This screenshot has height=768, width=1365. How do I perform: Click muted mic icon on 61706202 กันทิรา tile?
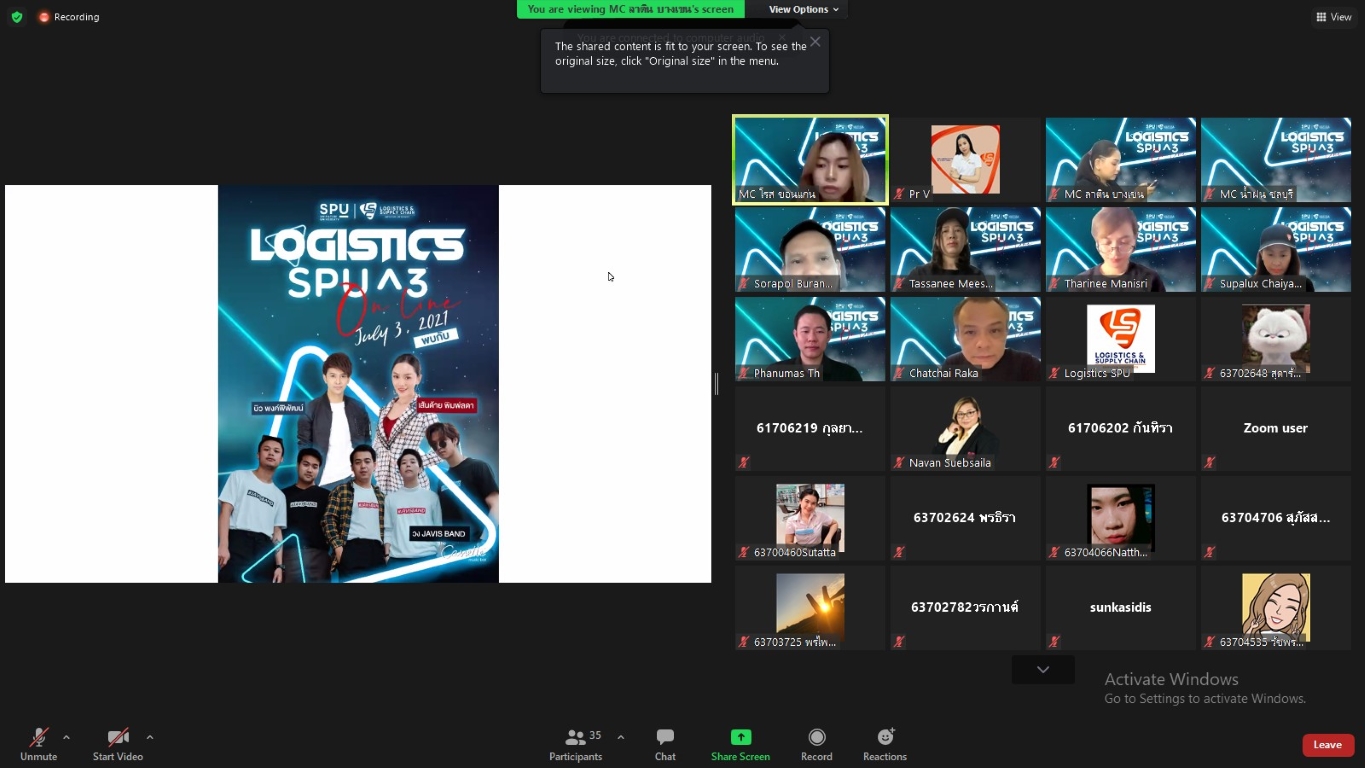[x=1055, y=463]
